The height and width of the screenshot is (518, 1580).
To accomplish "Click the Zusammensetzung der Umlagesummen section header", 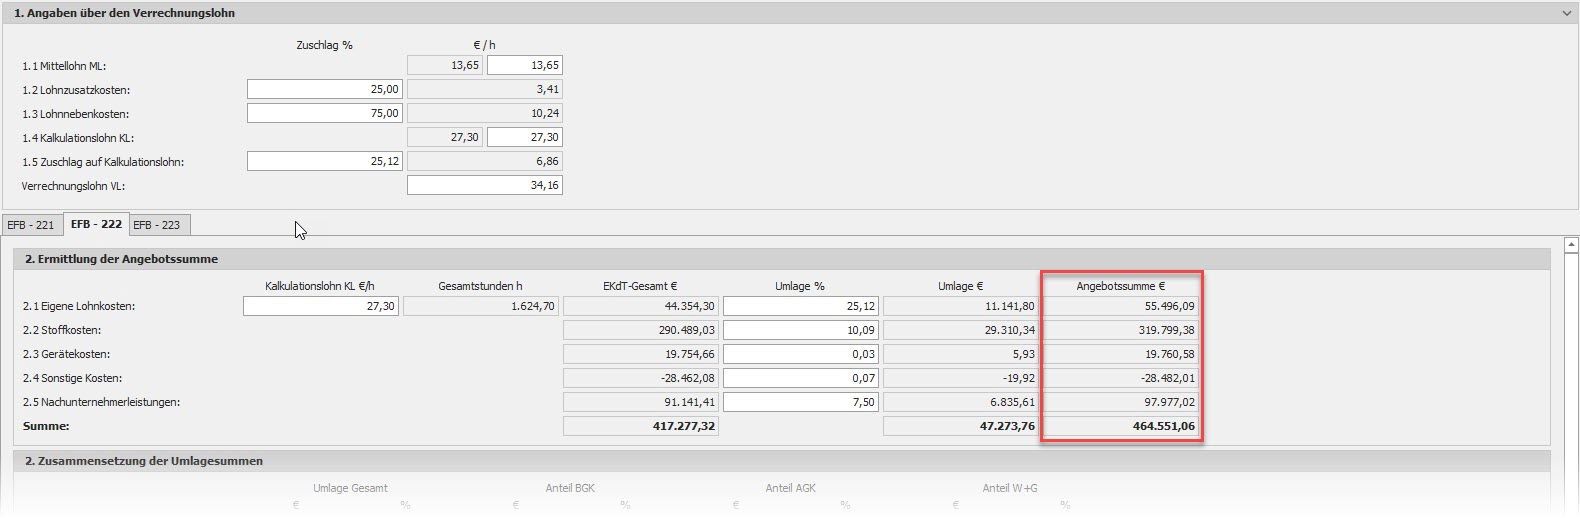I will (x=144, y=461).
